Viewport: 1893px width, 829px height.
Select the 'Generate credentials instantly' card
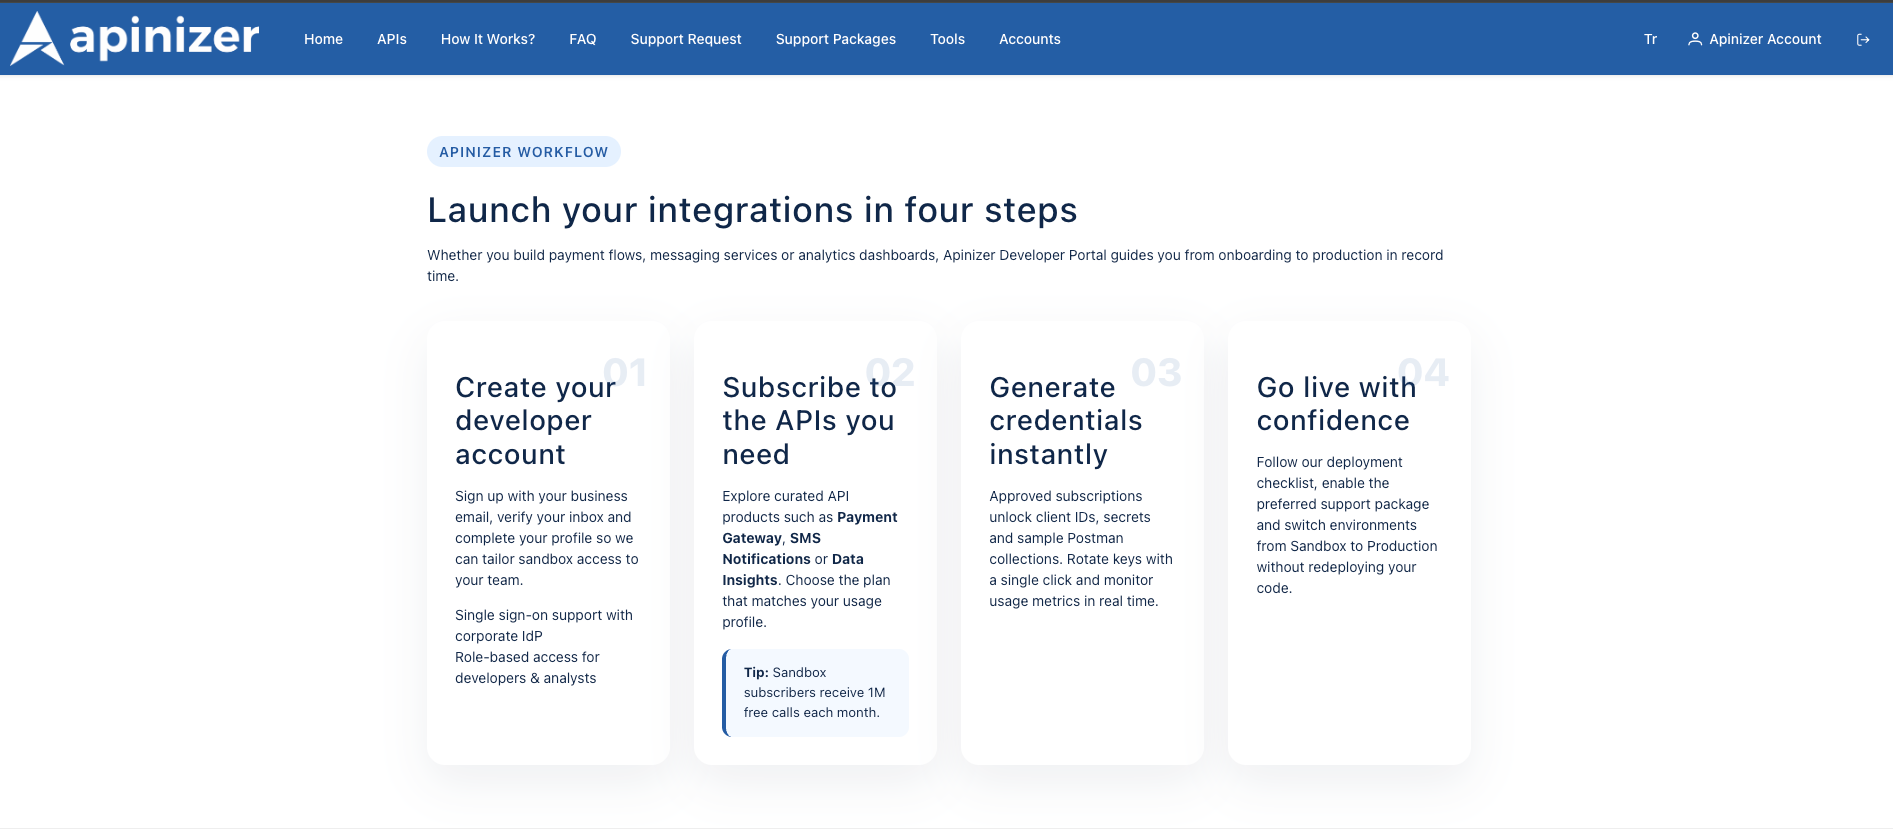tap(1082, 542)
